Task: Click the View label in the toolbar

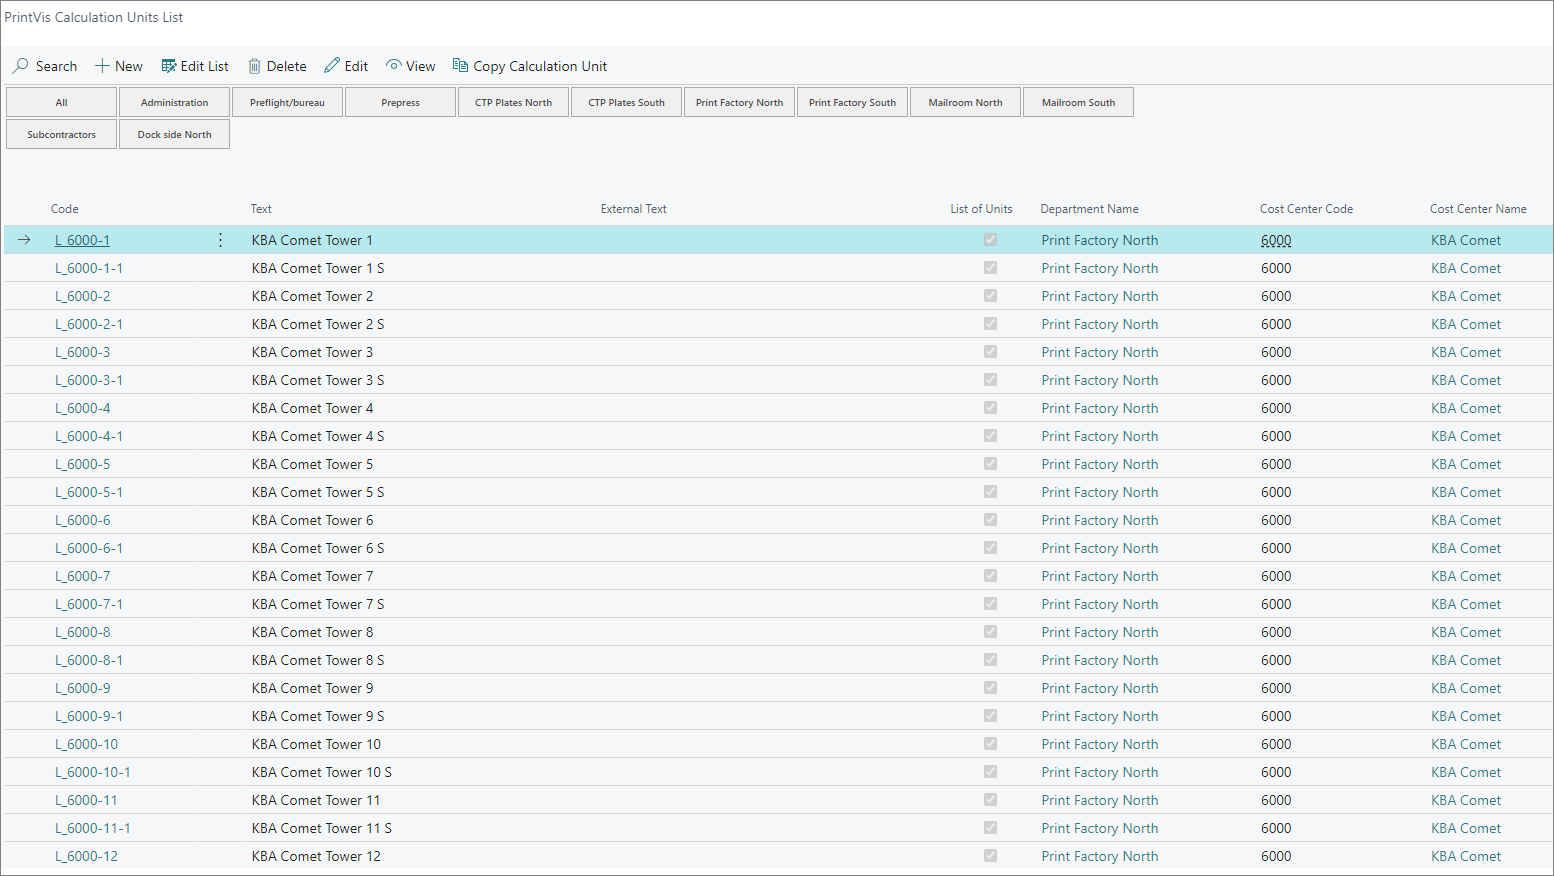Action: [x=421, y=66]
